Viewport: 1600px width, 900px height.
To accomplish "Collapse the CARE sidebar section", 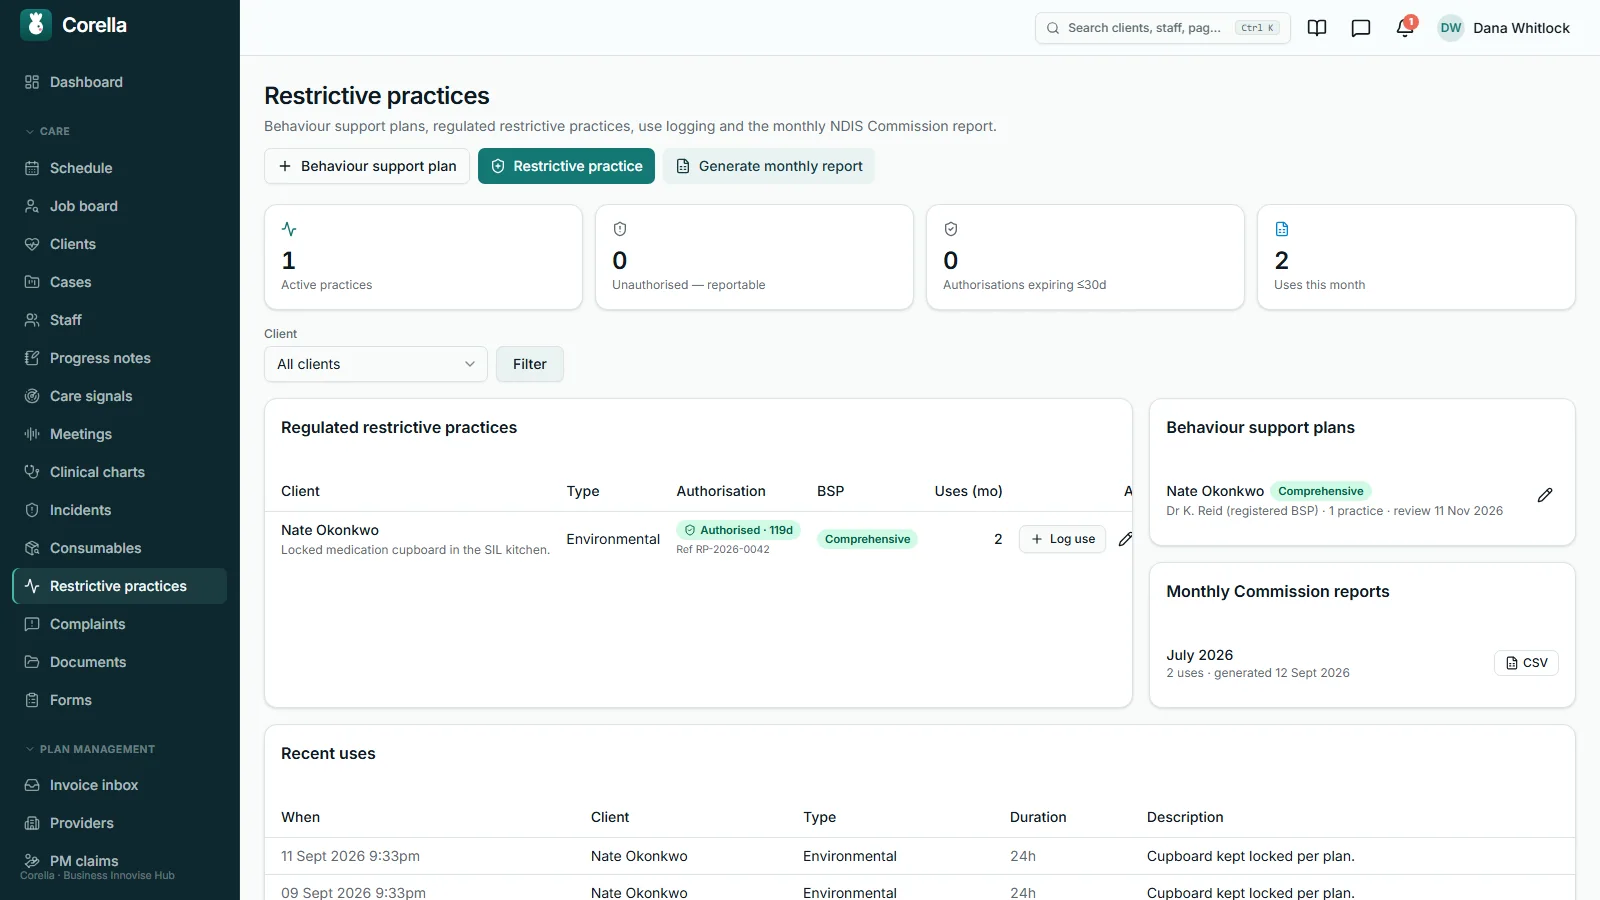I will click(x=48, y=131).
